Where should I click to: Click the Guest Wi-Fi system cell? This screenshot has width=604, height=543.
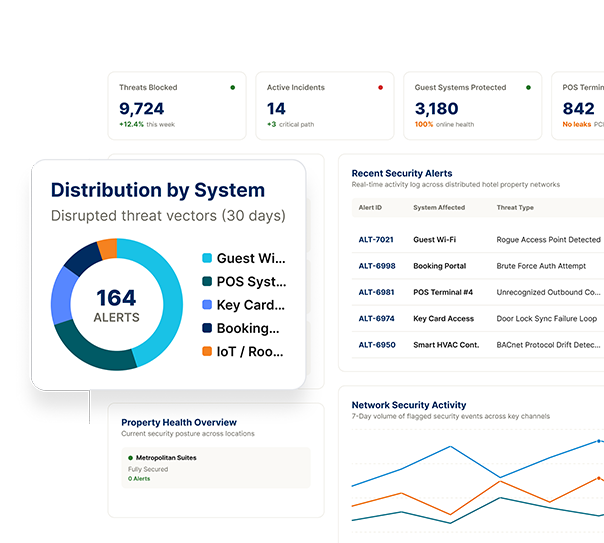(435, 240)
